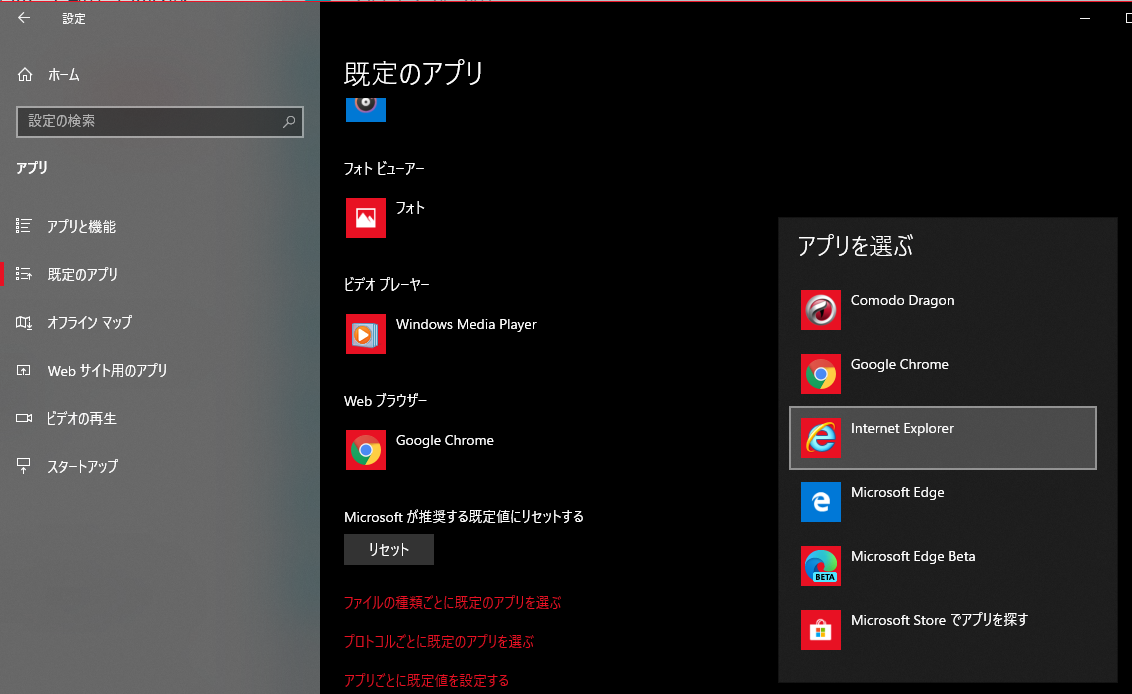Viewport: 1132px width, 694px height.
Task: Minimize the Settings window
Action: [1084, 18]
